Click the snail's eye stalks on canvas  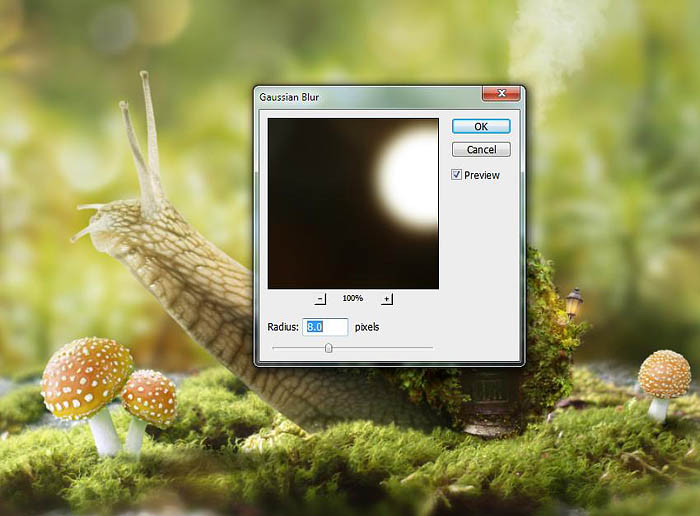pyautogui.click(x=142, y=140)
